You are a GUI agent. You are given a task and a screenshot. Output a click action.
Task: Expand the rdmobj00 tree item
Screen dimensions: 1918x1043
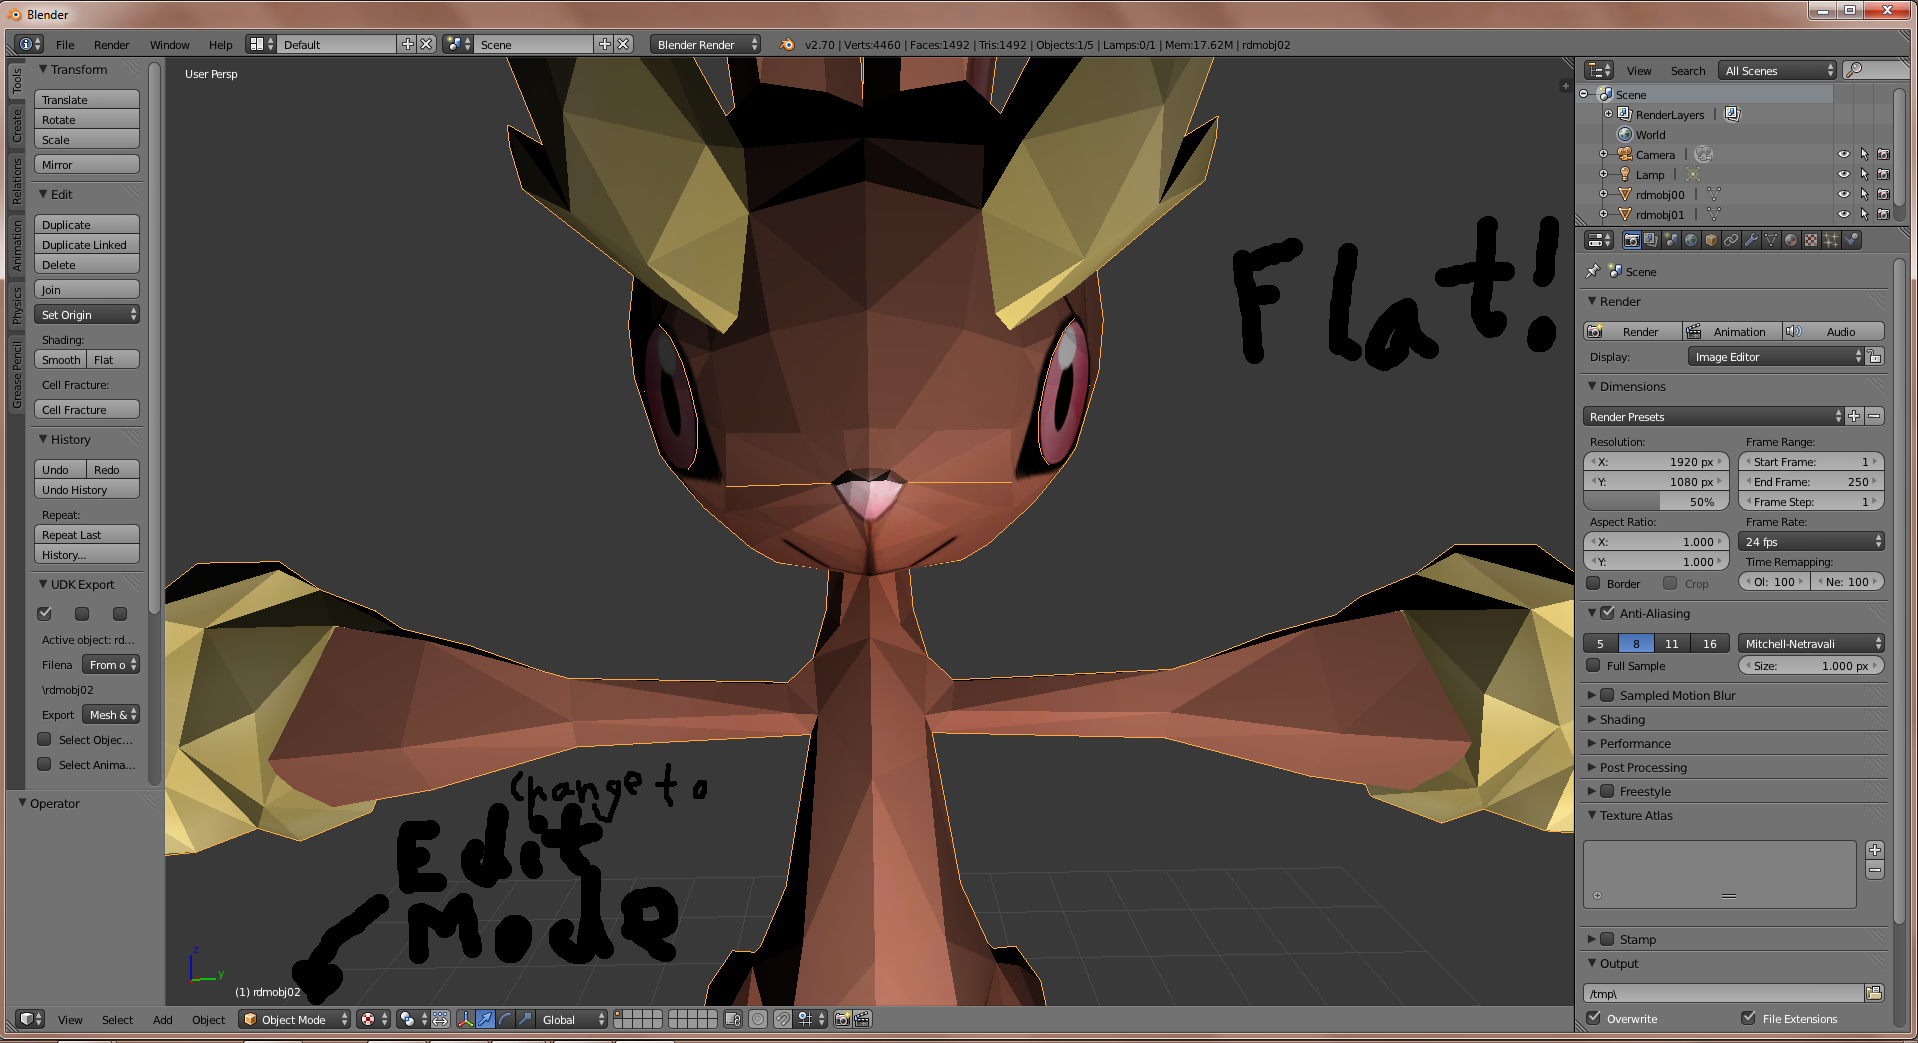(x=1603, y=194)
